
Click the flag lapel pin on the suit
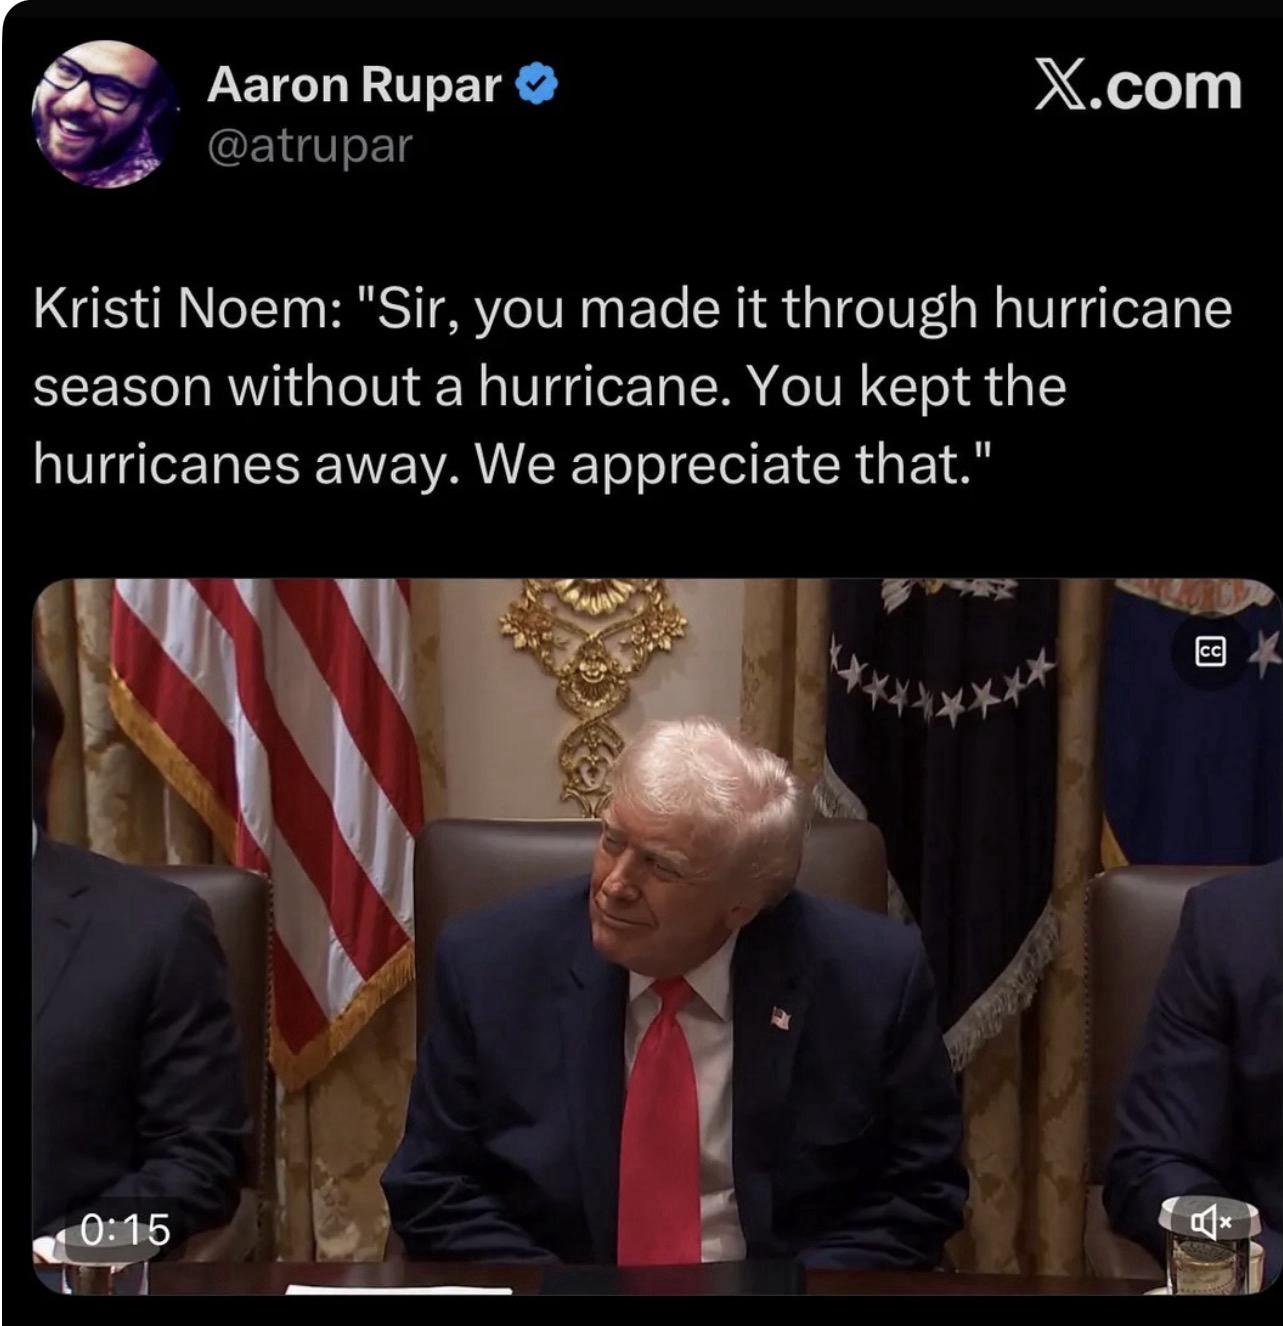tap(780, 1018)
